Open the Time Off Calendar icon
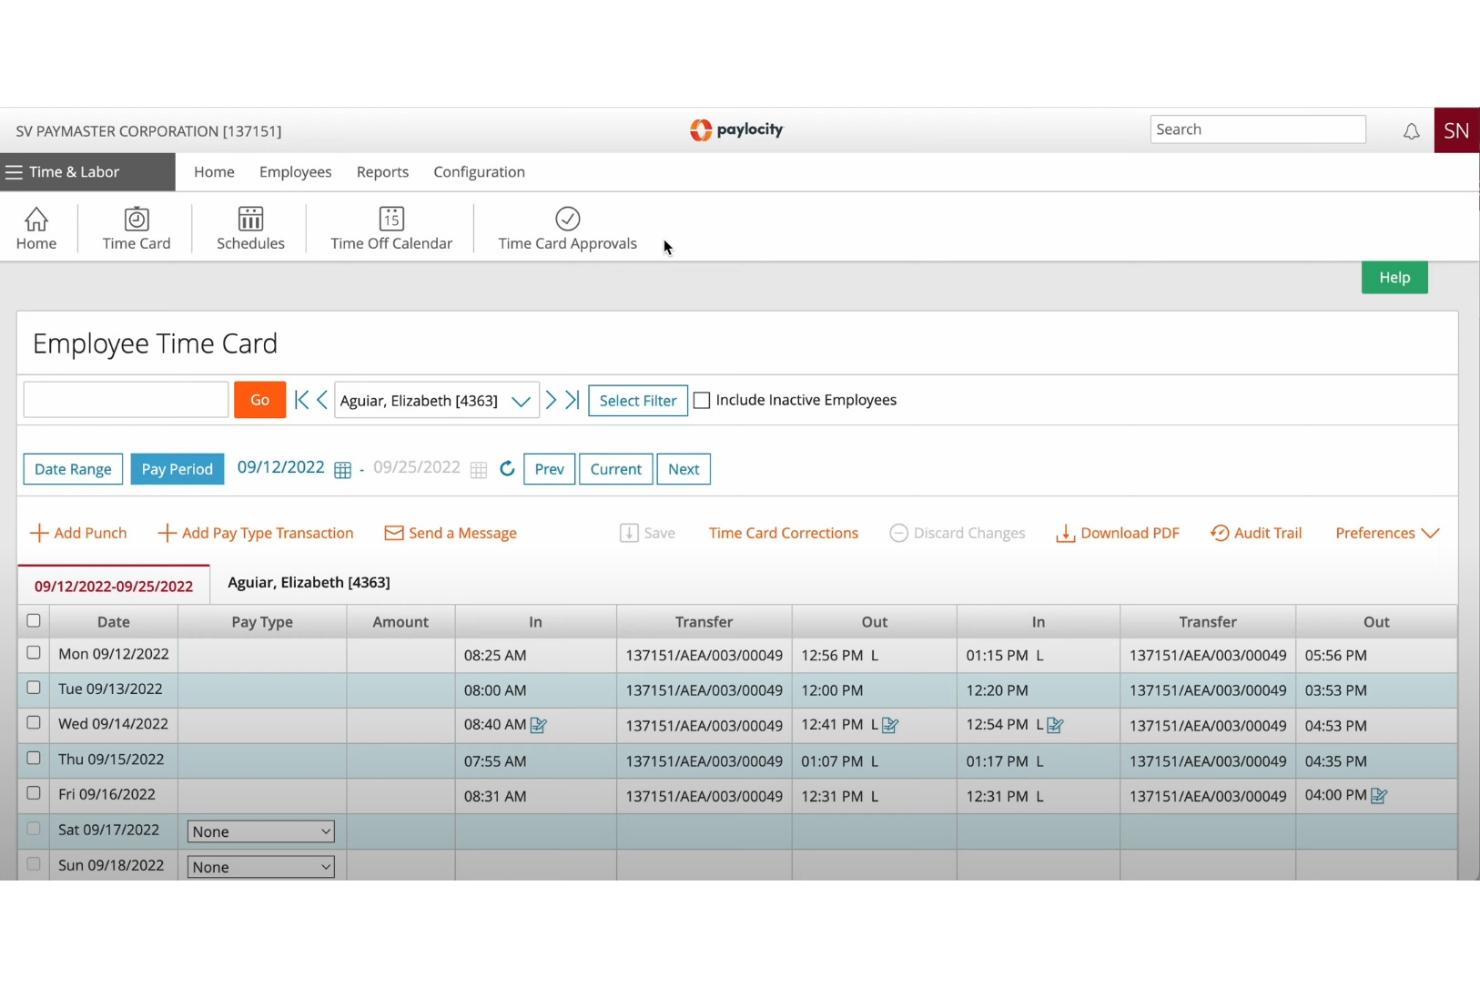The height and width of the screenshot is (987, 1480). click(x=391, y=228)
